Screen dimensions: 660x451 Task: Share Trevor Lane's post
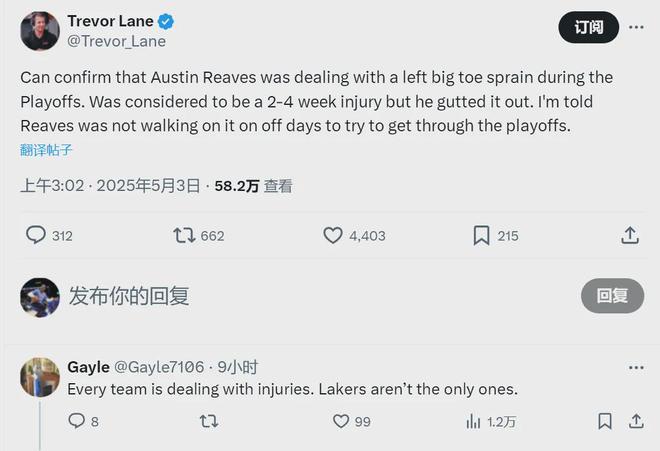(x=630, y=235)
